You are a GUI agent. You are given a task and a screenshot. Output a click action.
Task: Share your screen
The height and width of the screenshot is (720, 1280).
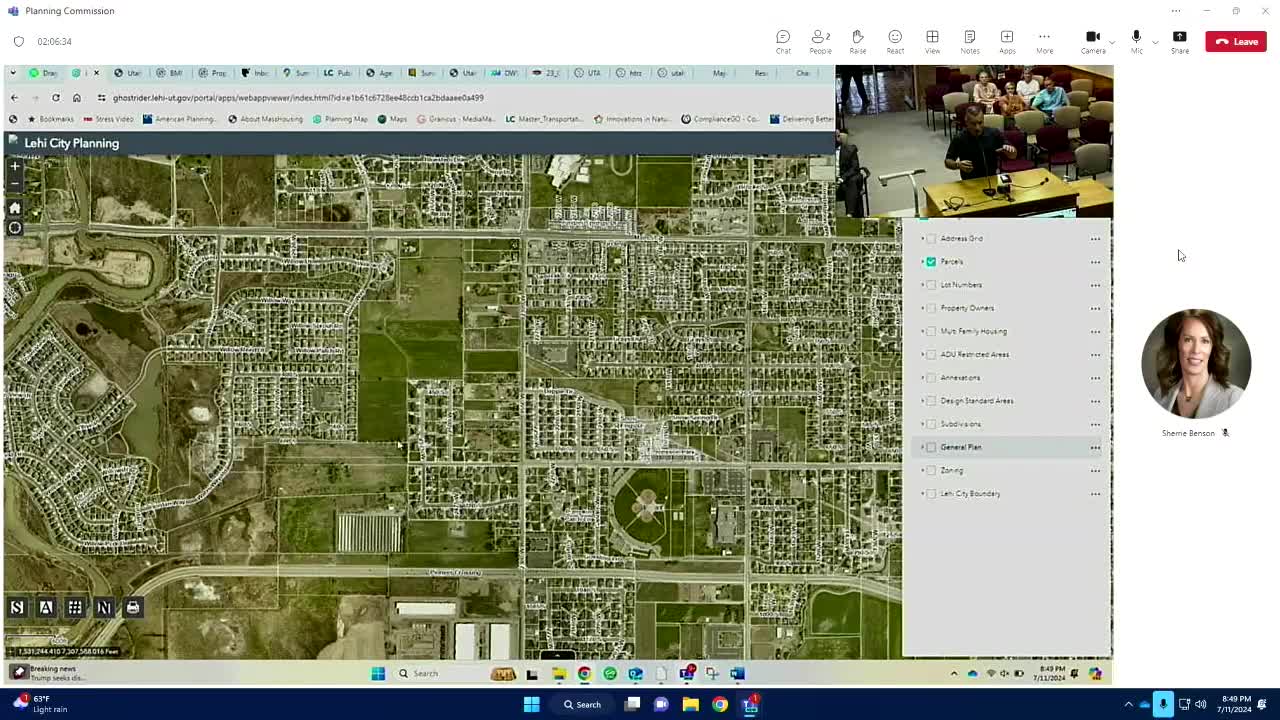point(1180,41)
